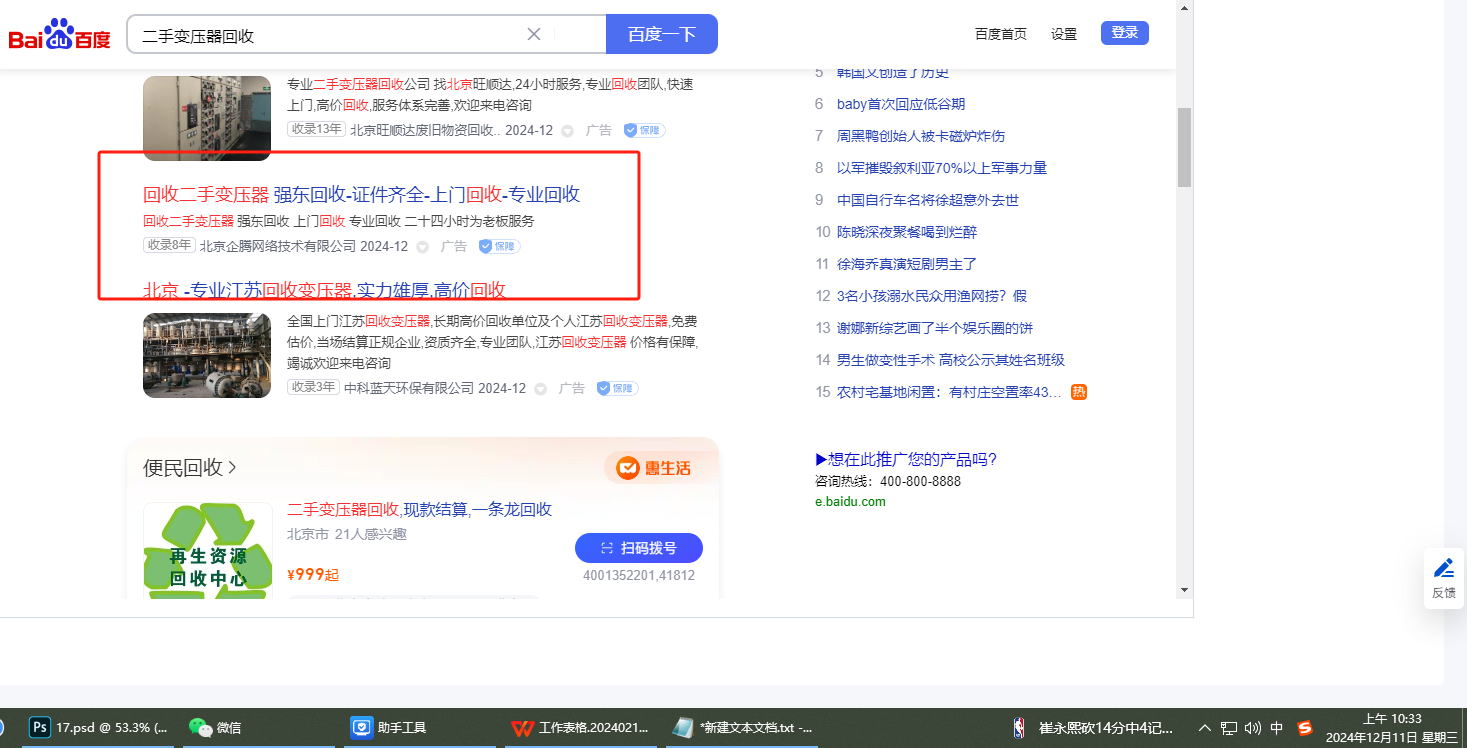Open 百度首页 in the top navigation

[1000, 34]
